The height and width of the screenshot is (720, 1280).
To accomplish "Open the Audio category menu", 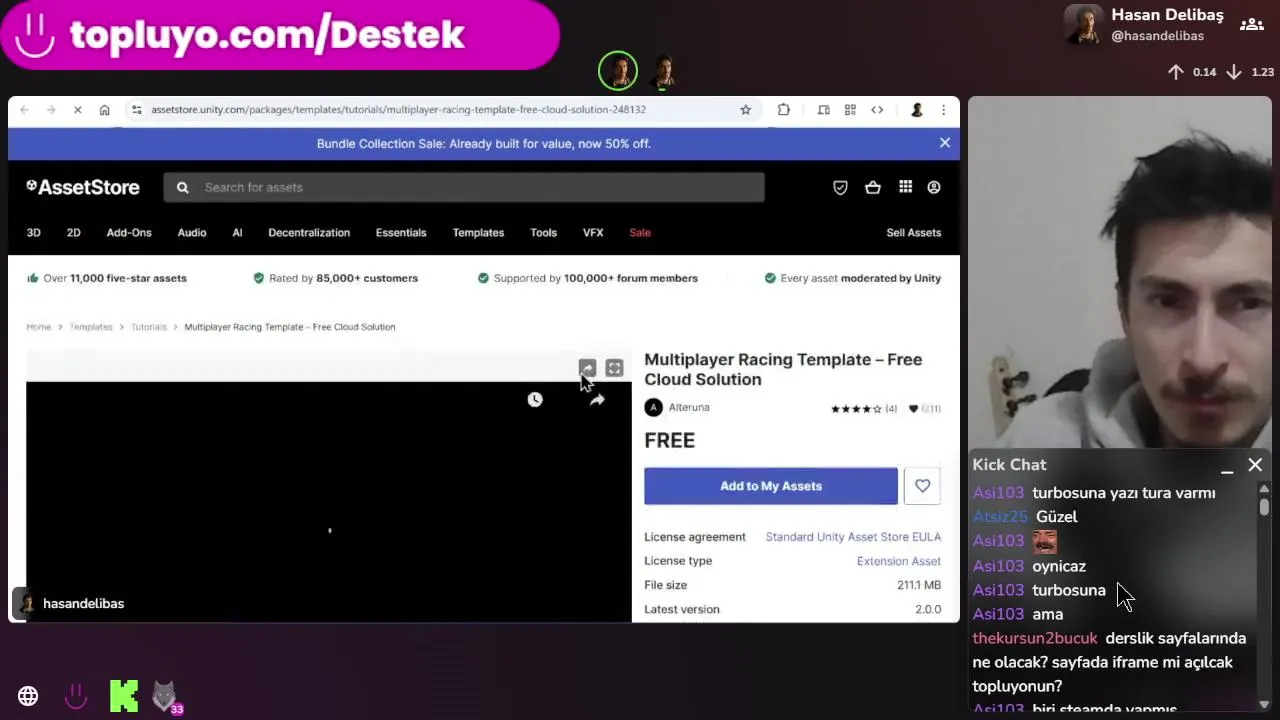I will [x=192, y=232].
